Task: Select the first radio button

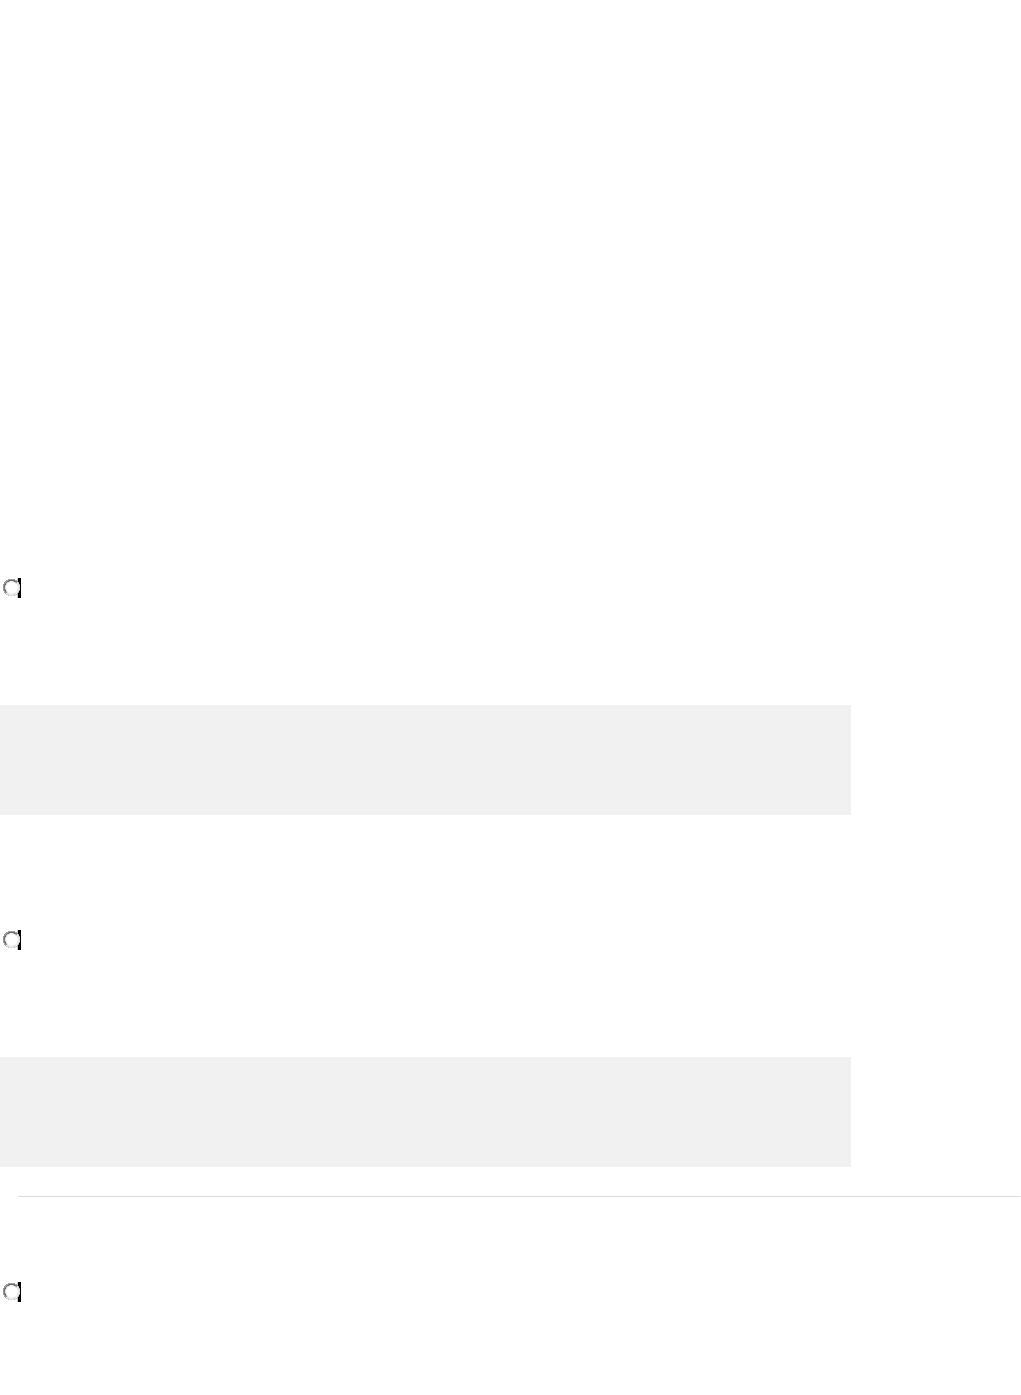Action: (12, 589)
